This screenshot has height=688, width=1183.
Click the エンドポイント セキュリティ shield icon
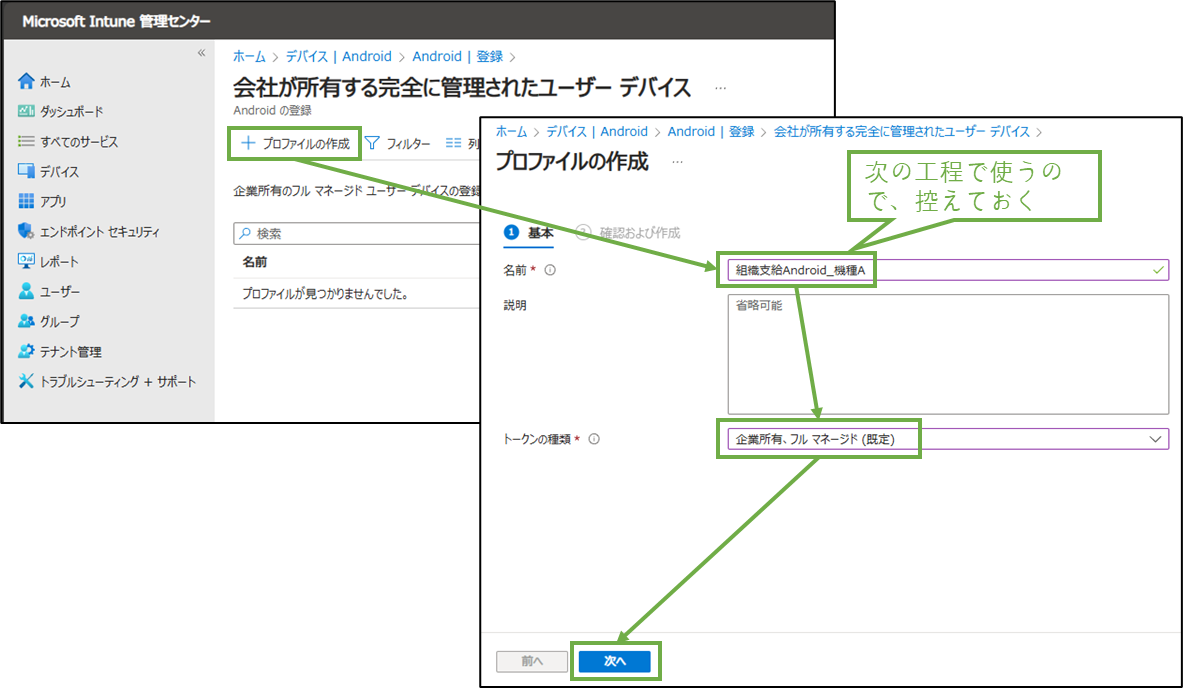[26, 231]
